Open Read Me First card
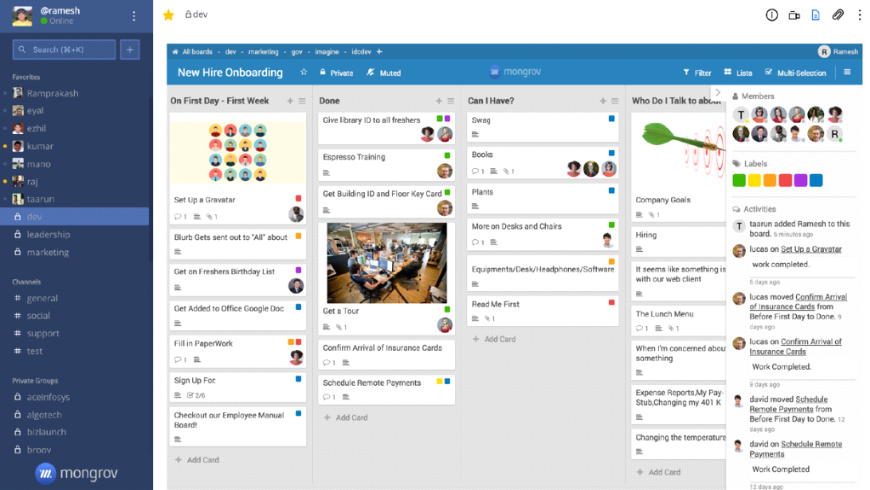Image resolution: width=870 pixels, height=490 pixels. pyautogui.click(x=543, y=311)
